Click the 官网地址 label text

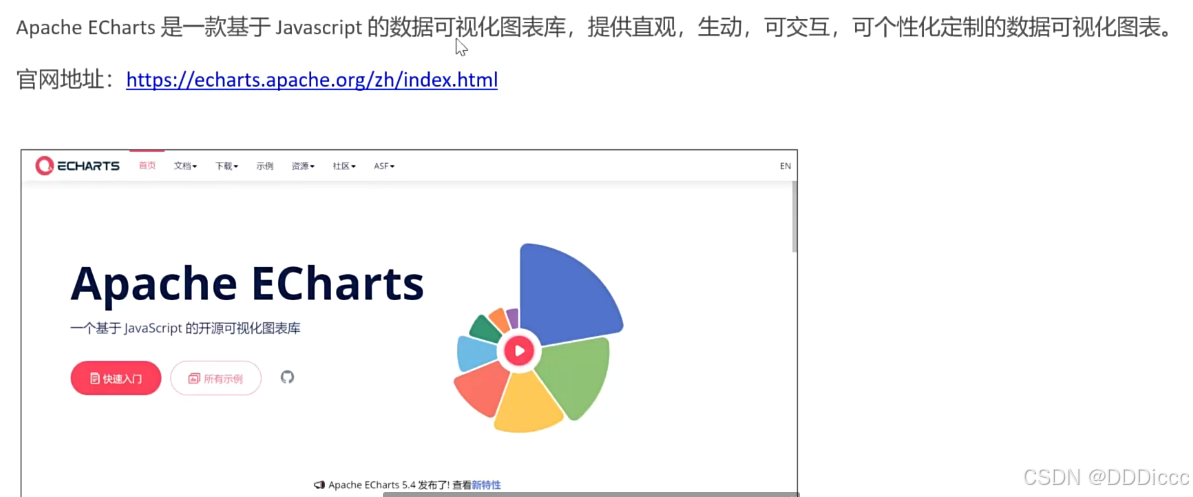pyautogui.click(x=65, y=80)
